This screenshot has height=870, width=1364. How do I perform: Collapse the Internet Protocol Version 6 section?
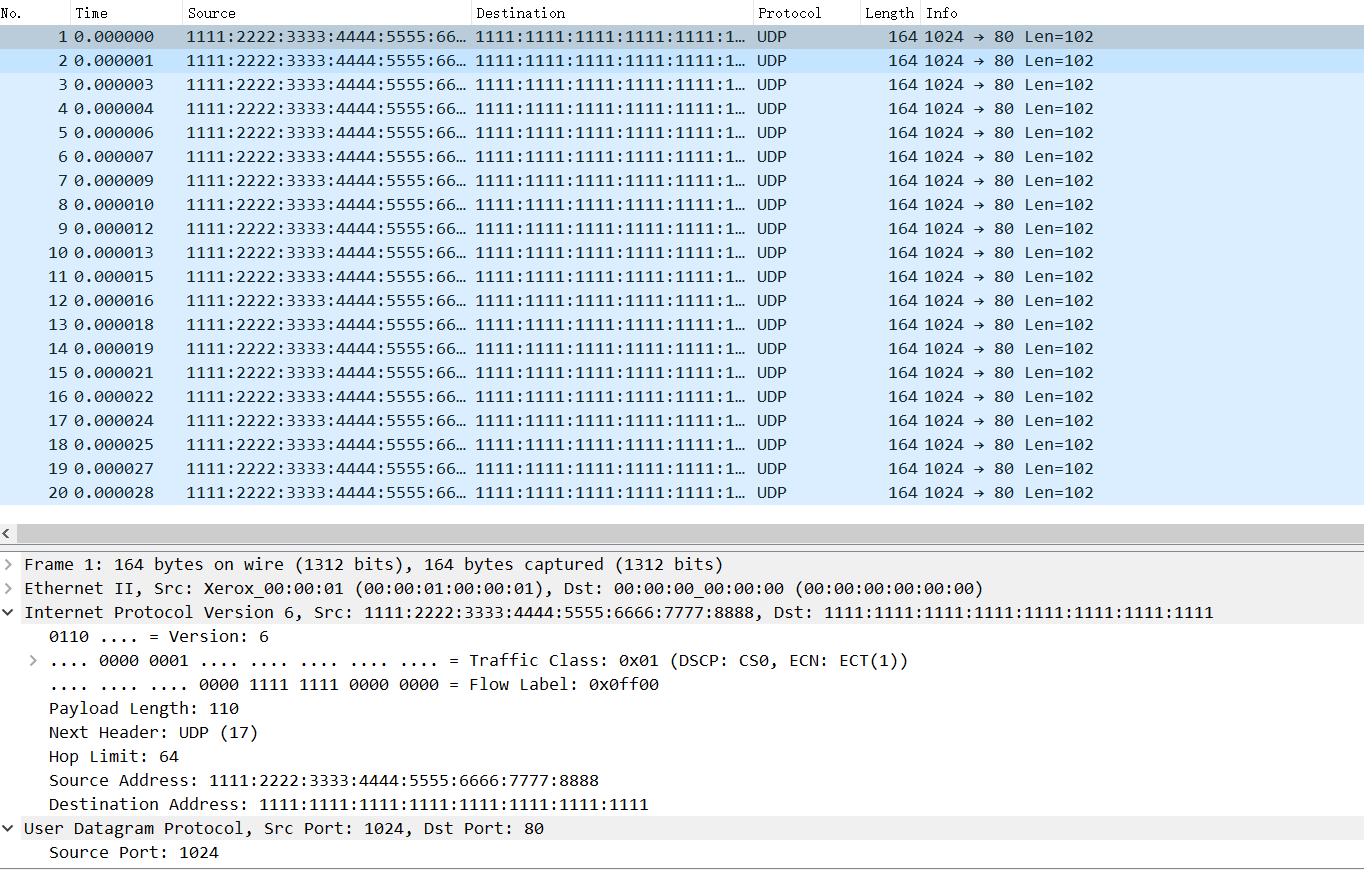pos(8,613)
